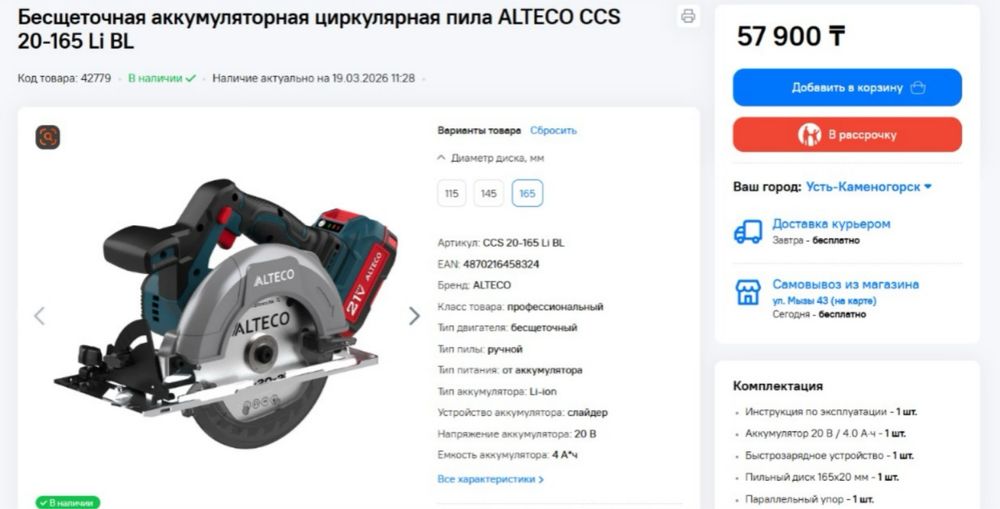This screenshot has height=509, width=1000.
Task: Select 145 mm disc diameter
Action: (x=489, y=193)
